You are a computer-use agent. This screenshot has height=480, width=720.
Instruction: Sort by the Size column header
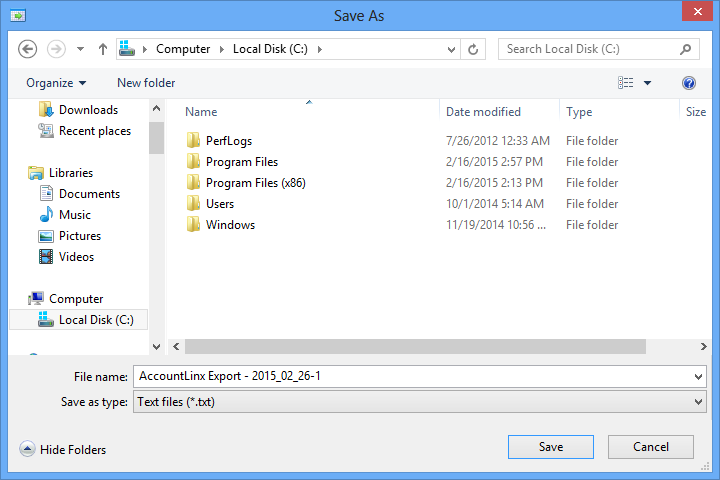[x=695, y=112]
